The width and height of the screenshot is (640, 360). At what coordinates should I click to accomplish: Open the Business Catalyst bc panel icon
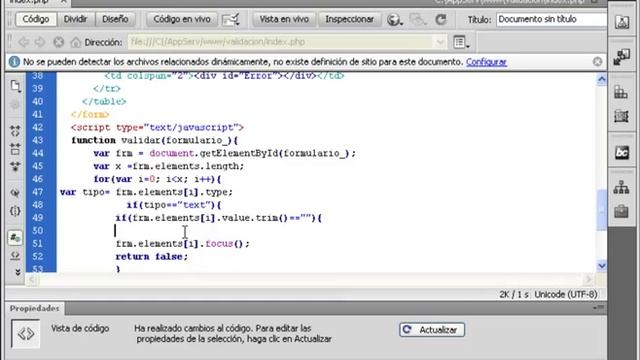pos(622,153)
